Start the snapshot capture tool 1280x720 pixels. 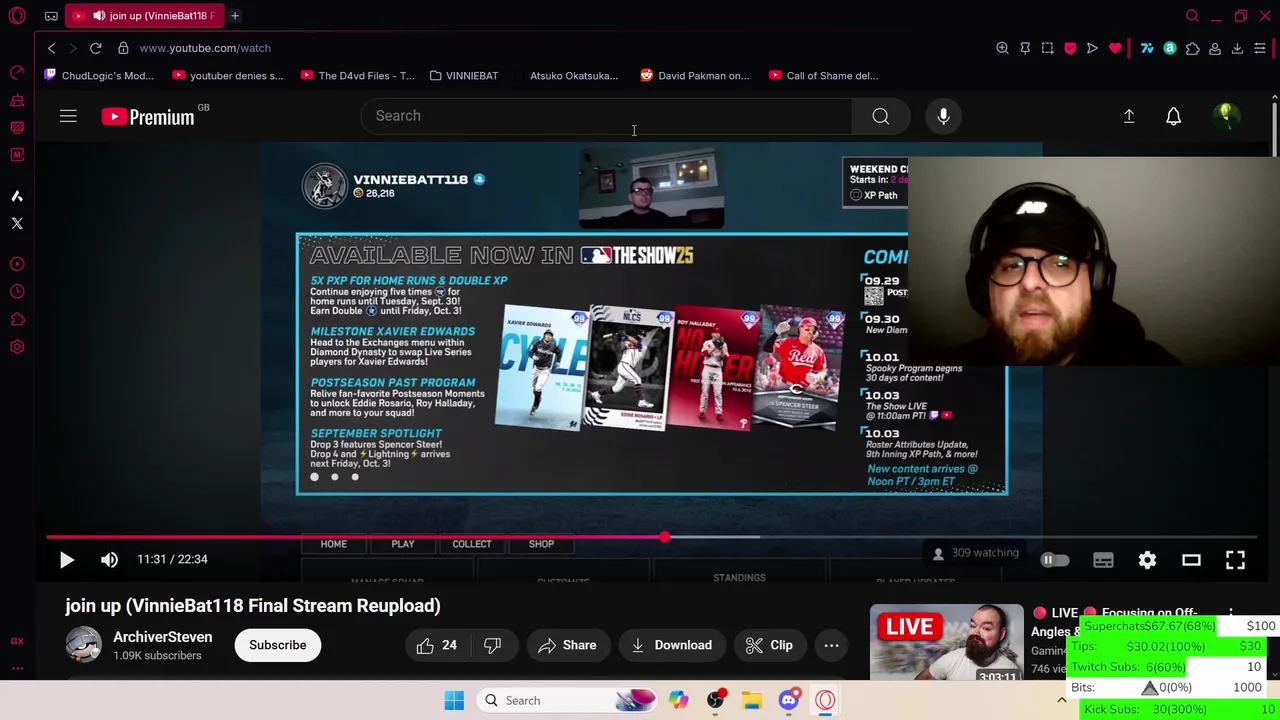(1047, 48)
